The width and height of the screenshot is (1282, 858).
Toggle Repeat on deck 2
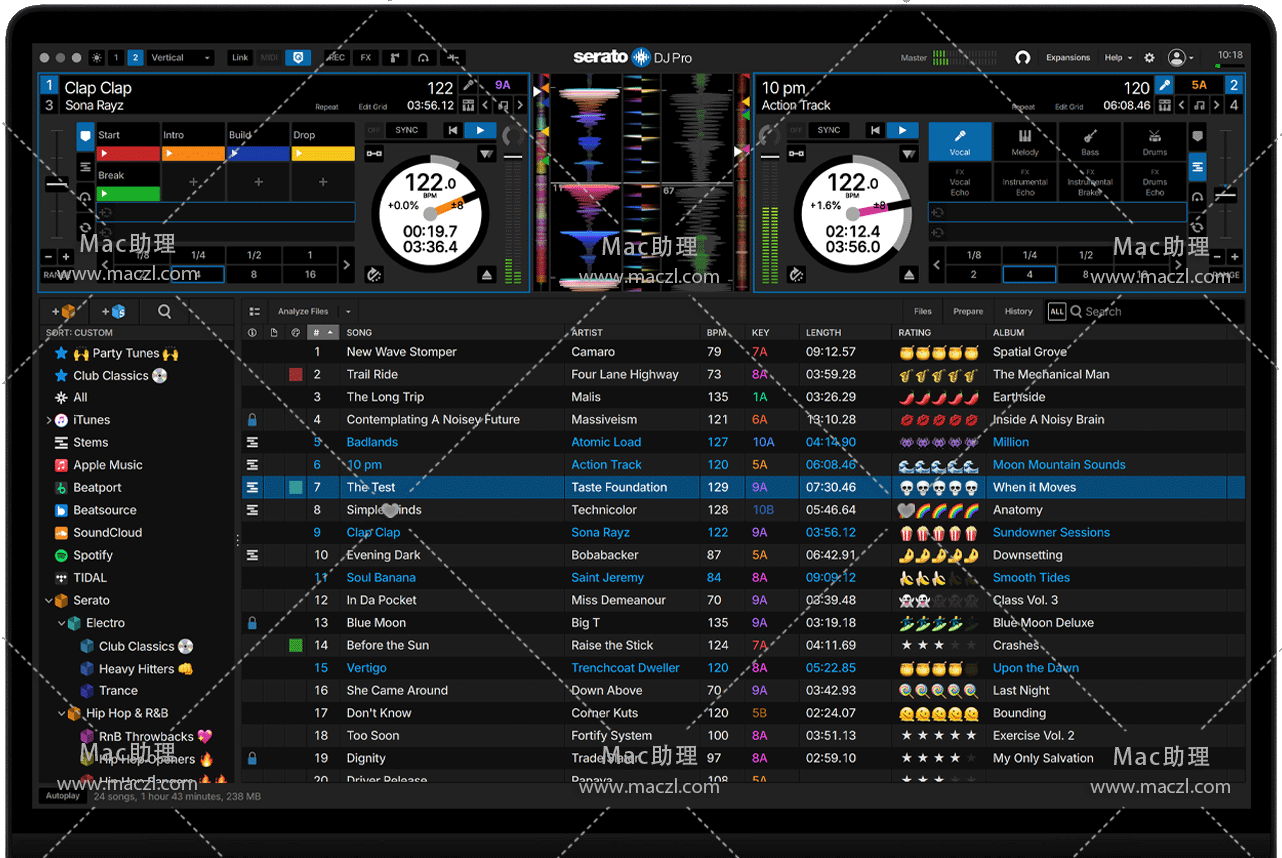1023,107
